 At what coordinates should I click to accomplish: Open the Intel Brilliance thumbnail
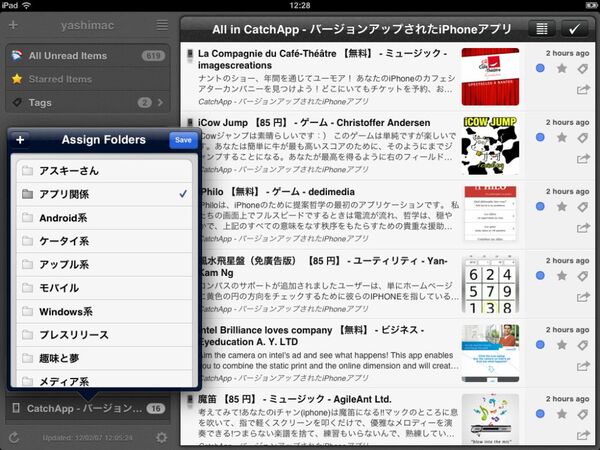(x=490, y=353)
